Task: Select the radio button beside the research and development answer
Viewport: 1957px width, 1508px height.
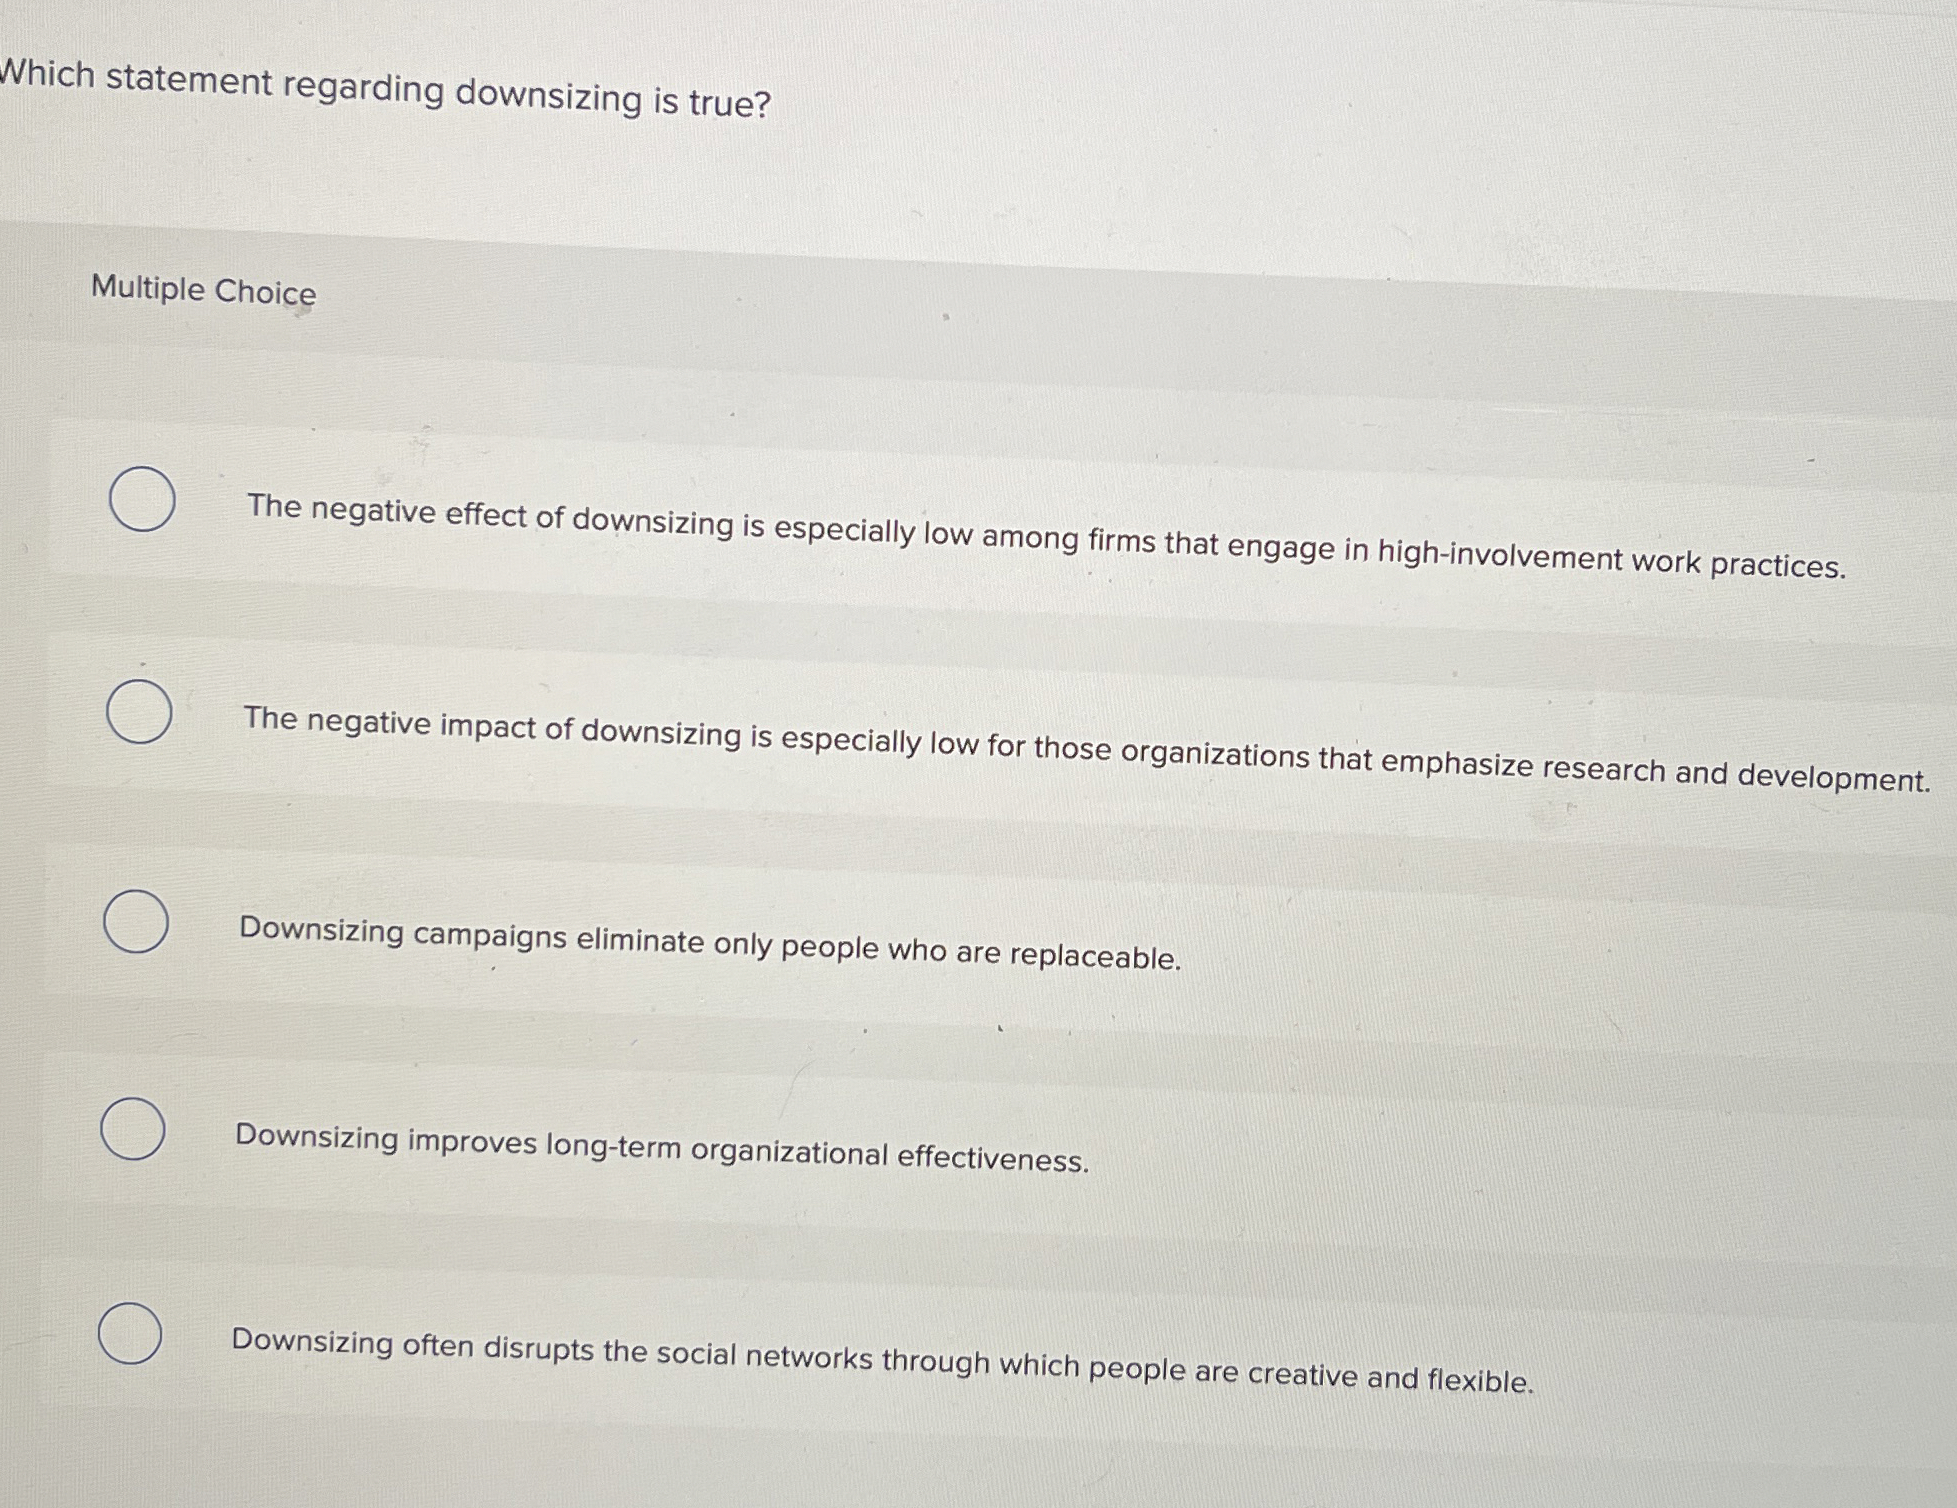Action: [138, 710]
